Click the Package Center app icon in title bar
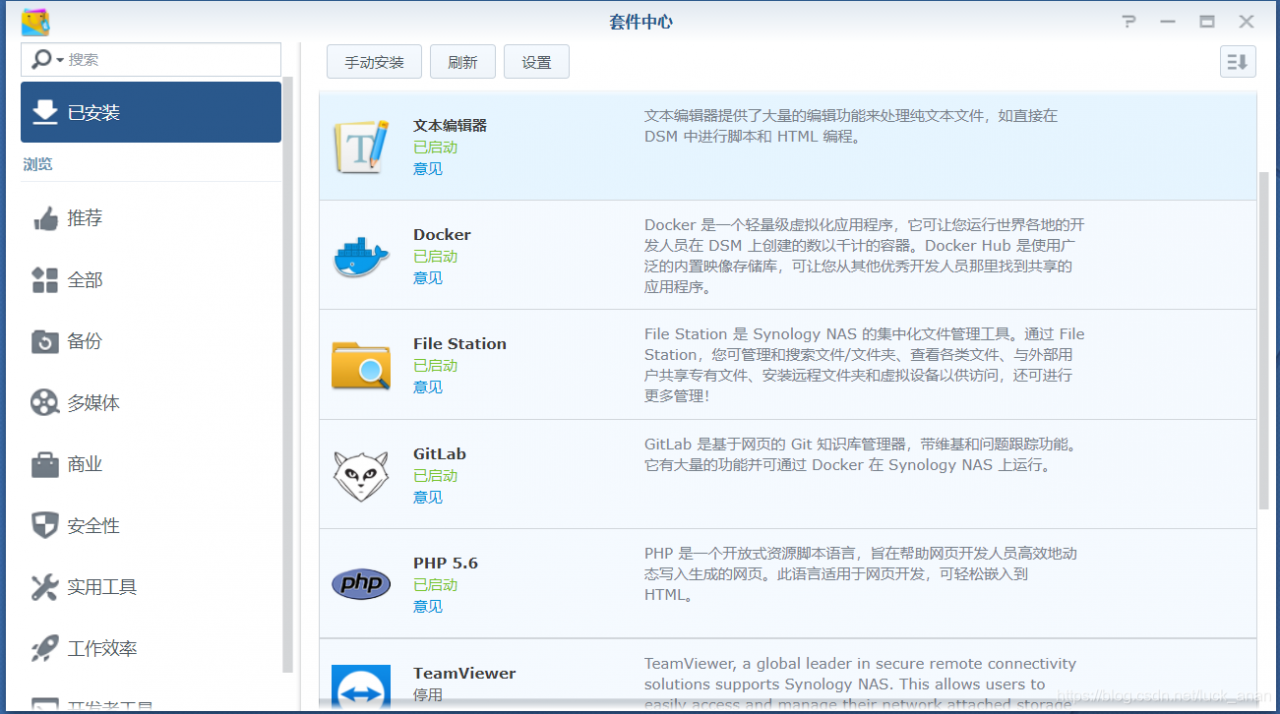The height and width of the screenshot is (714, 1280). pos(35,22)
